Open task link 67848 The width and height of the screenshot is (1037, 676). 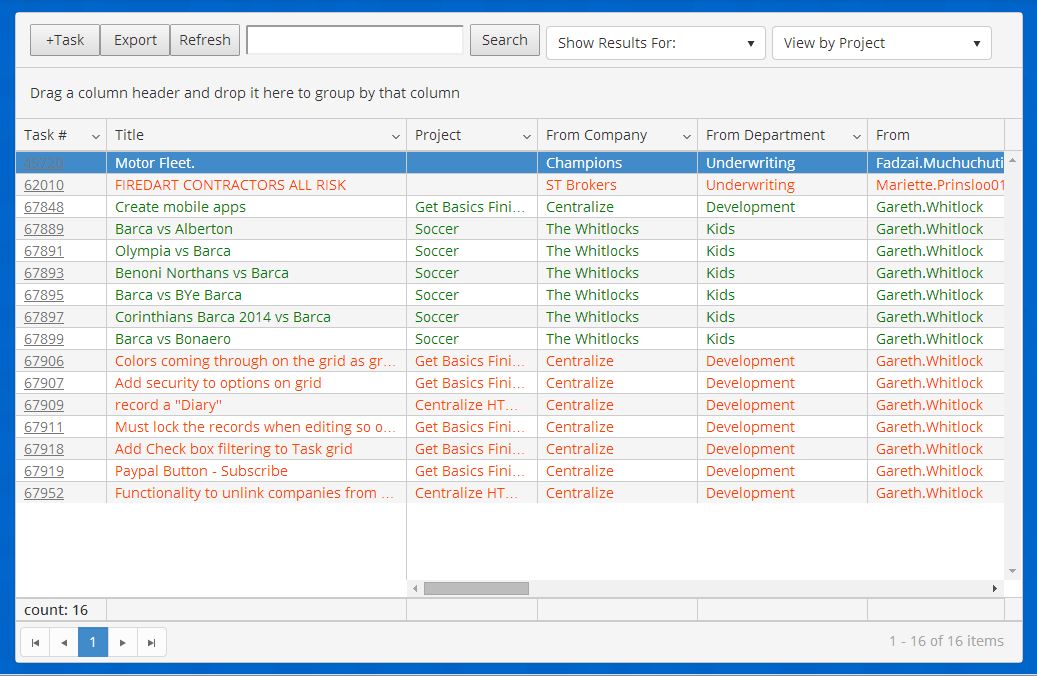(44, 207)
